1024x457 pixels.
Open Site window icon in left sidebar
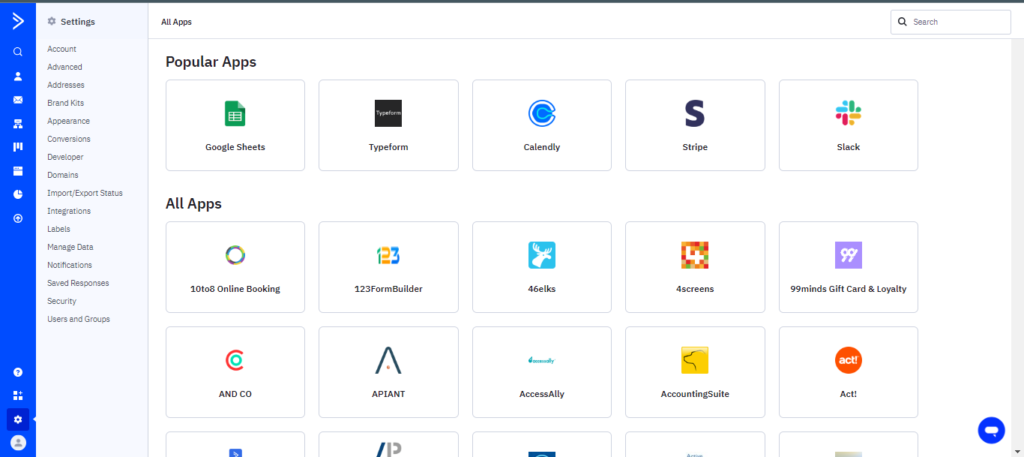[18, 171]
